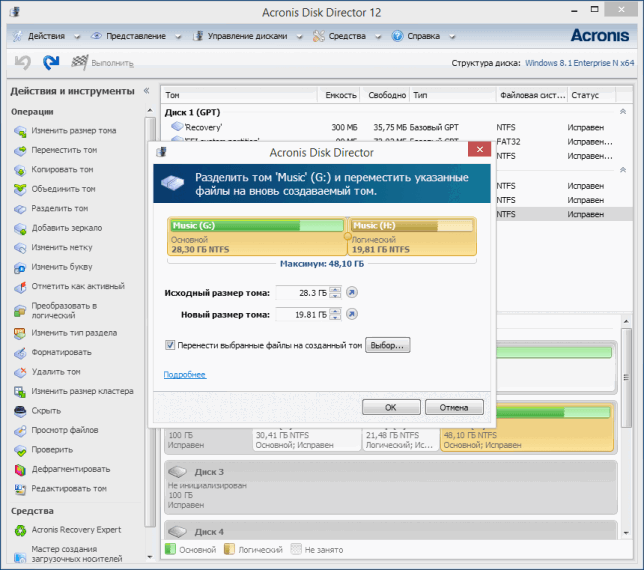Click the disk map vertical scrollbar
This screenshot has width=644, height=570.
tap(626, 378)
